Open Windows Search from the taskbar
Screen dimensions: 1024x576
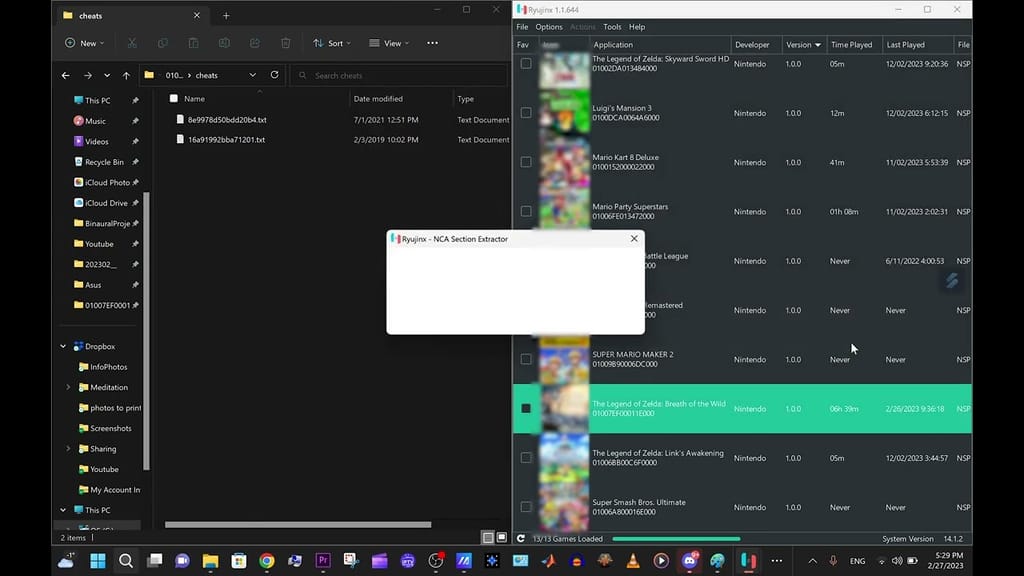tap(126, 561)
